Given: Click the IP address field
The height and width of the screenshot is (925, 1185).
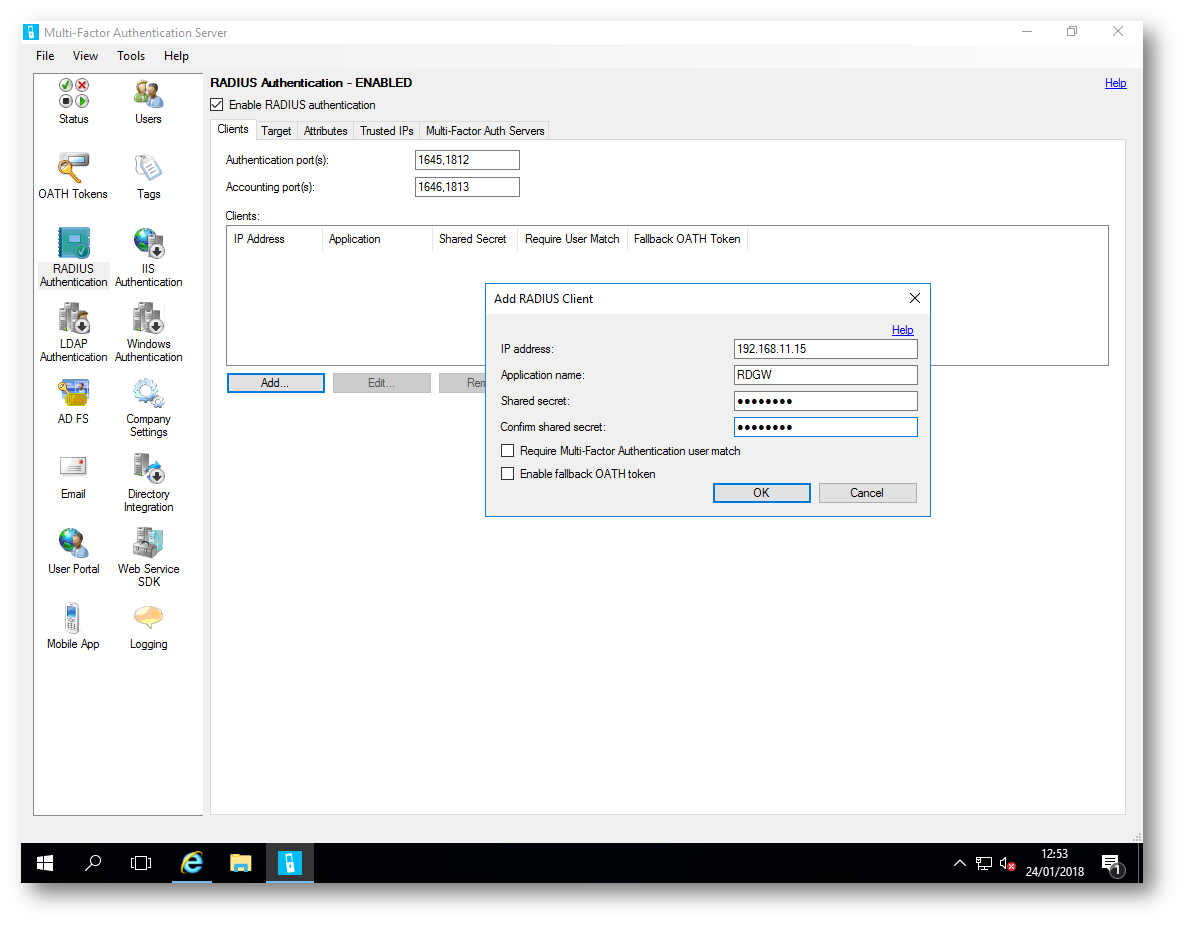Looking at the screenshot, I should 825,349.
